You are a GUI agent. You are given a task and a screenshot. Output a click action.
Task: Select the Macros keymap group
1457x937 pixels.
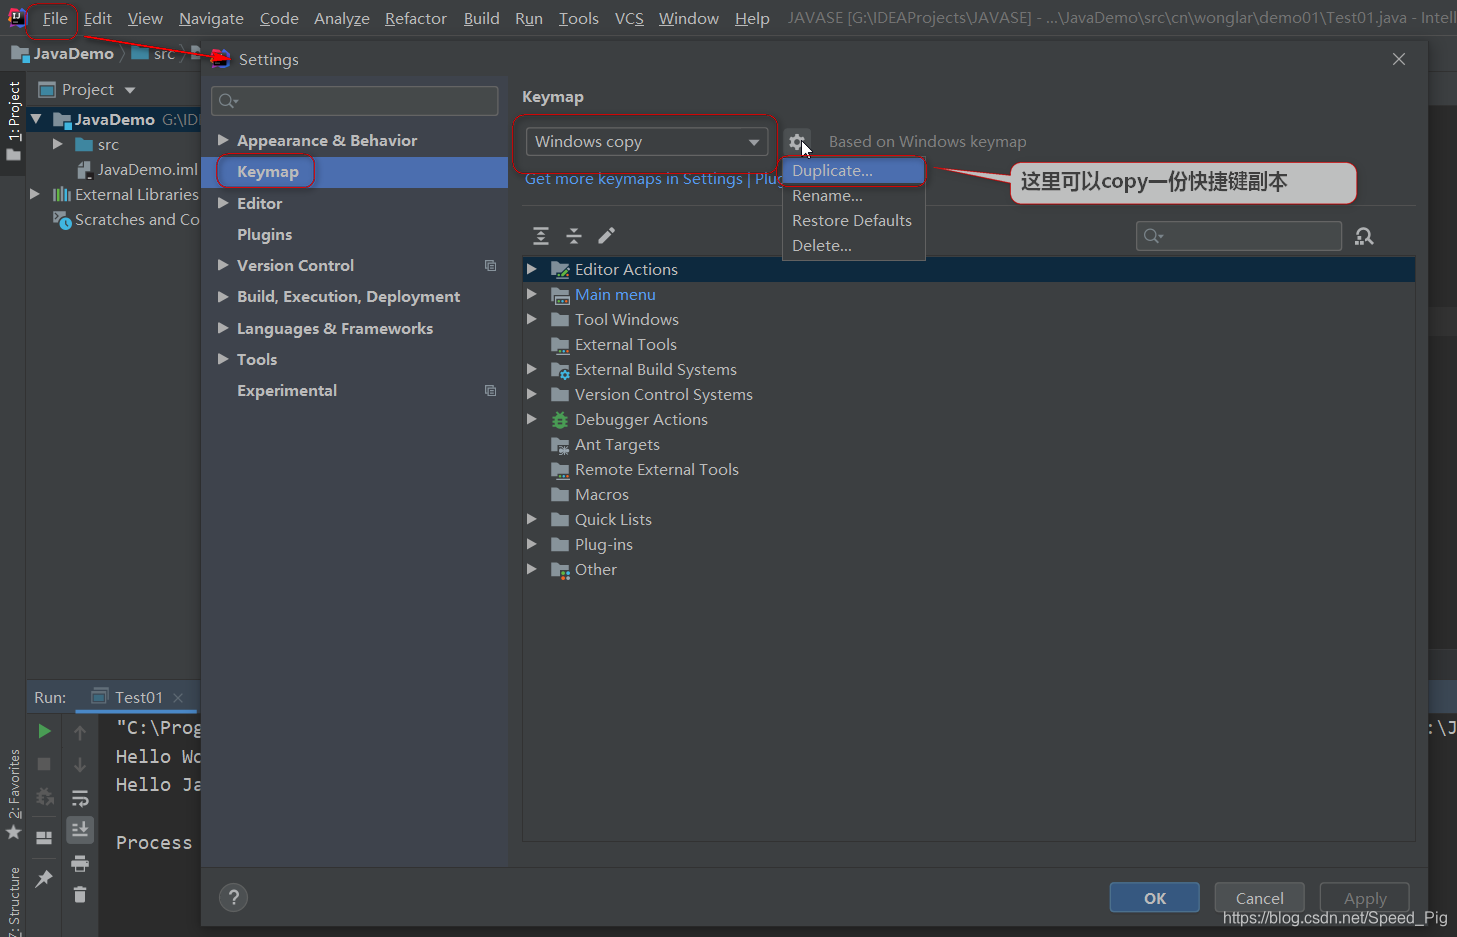[602, 494]
